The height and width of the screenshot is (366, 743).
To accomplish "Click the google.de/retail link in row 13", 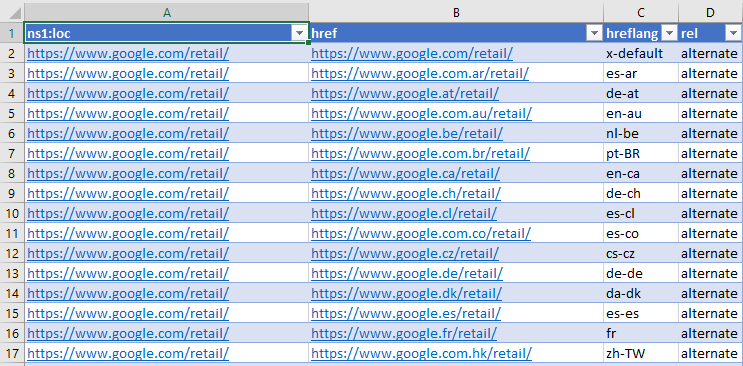I will tap(407, 274).
